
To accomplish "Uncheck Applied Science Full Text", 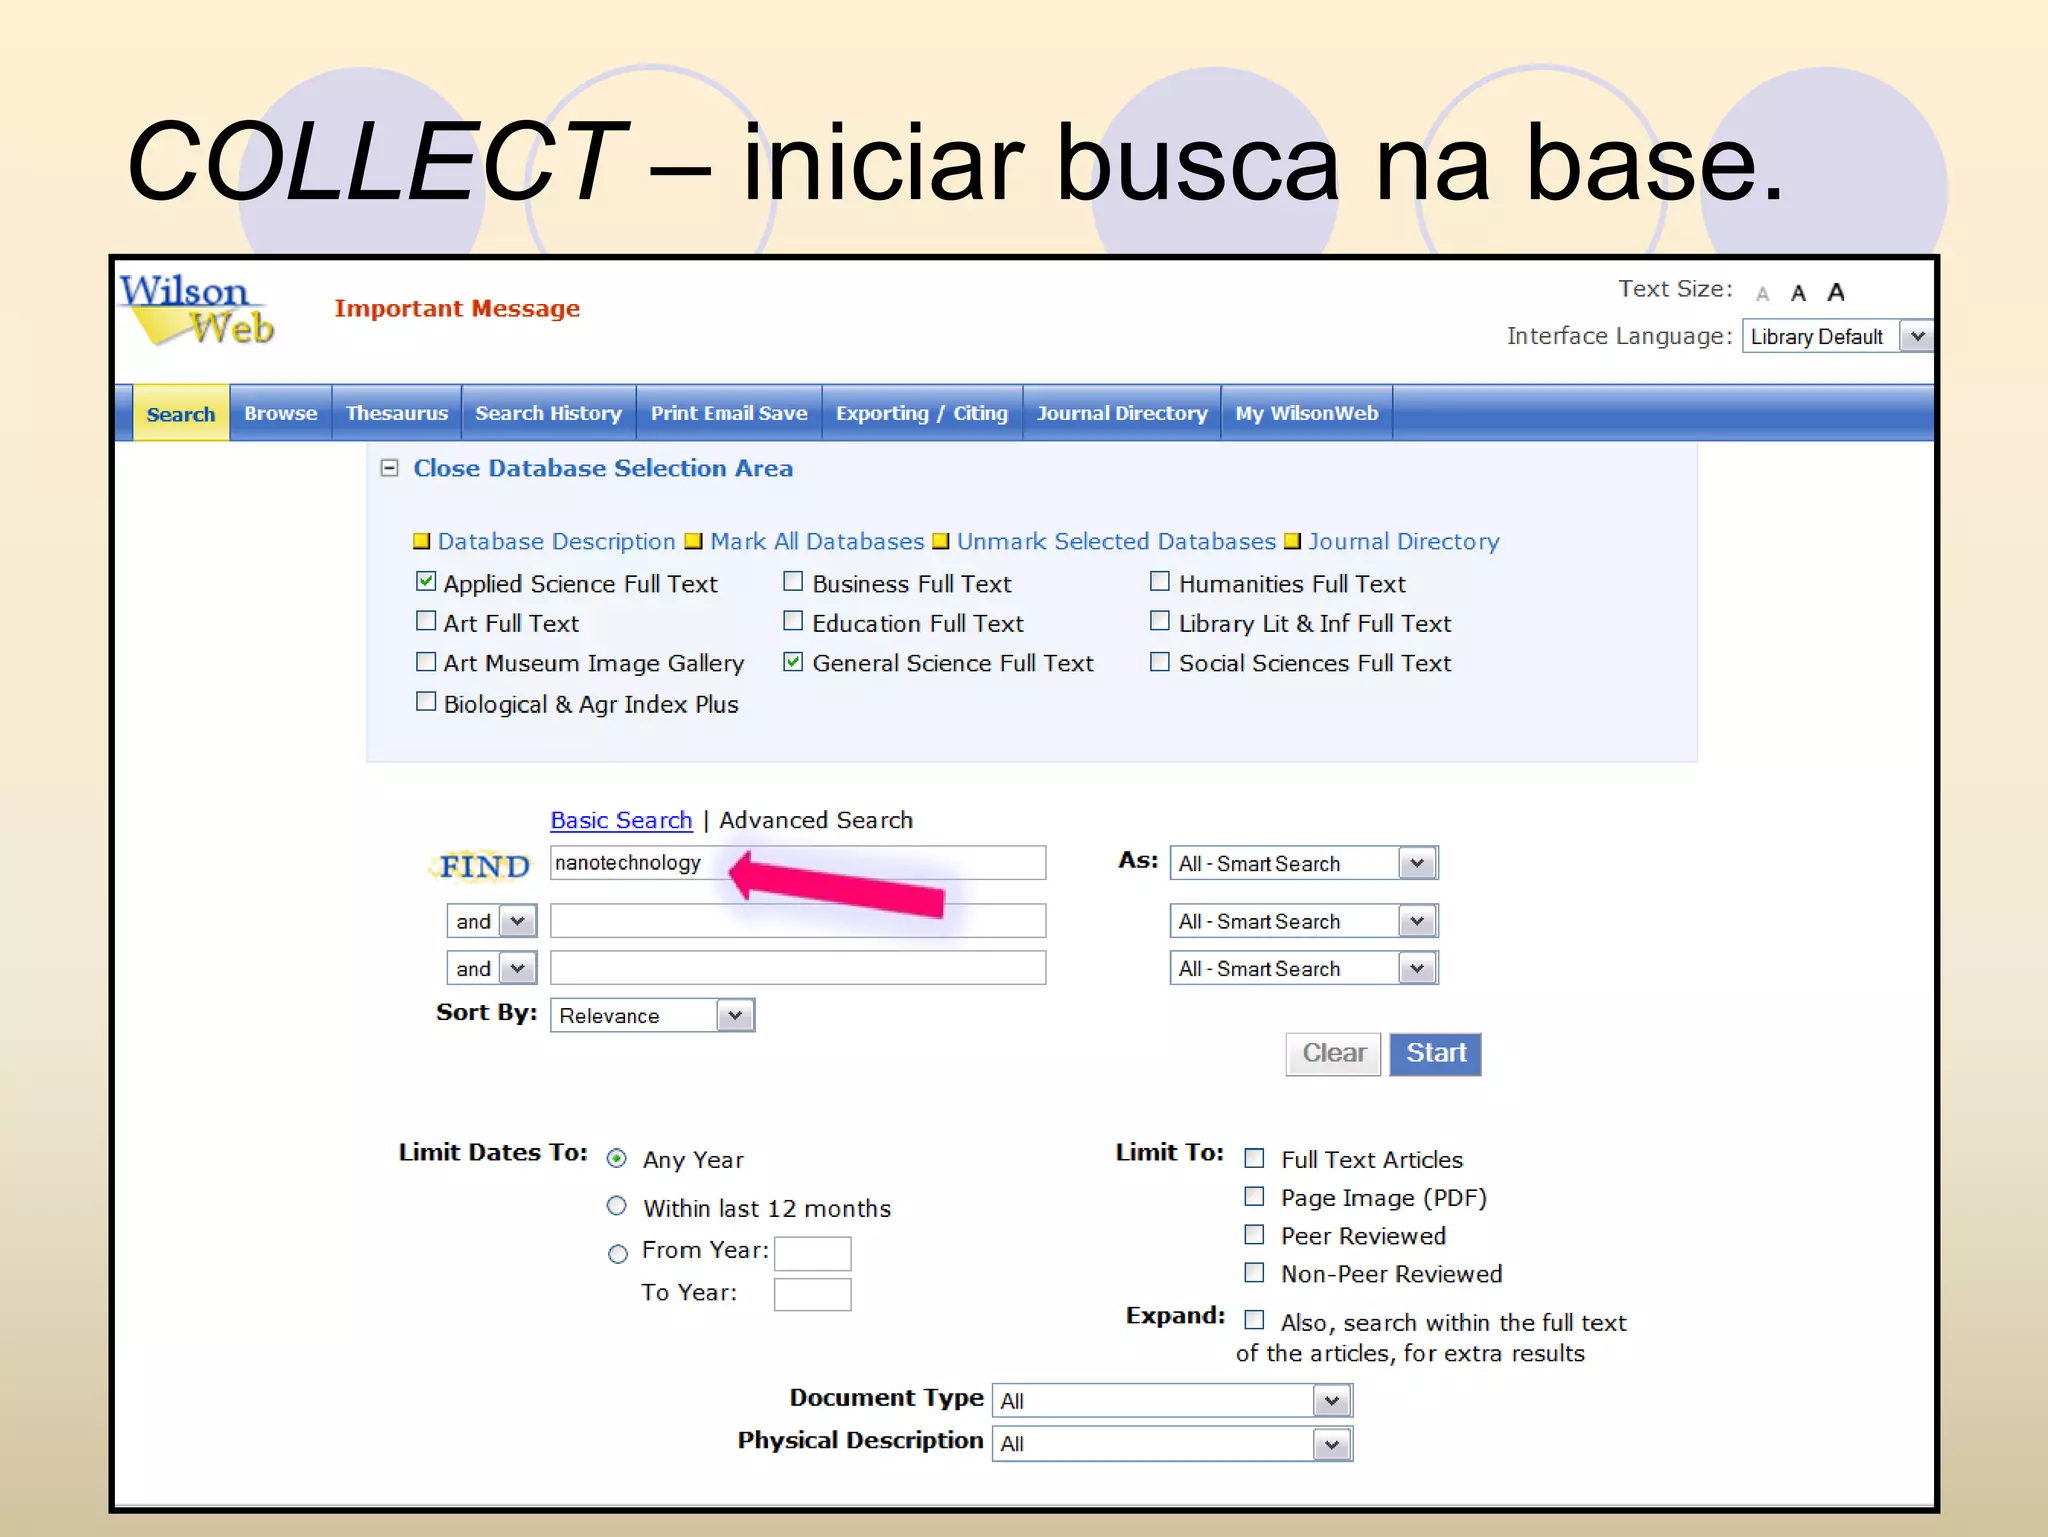I will [426, 581].
